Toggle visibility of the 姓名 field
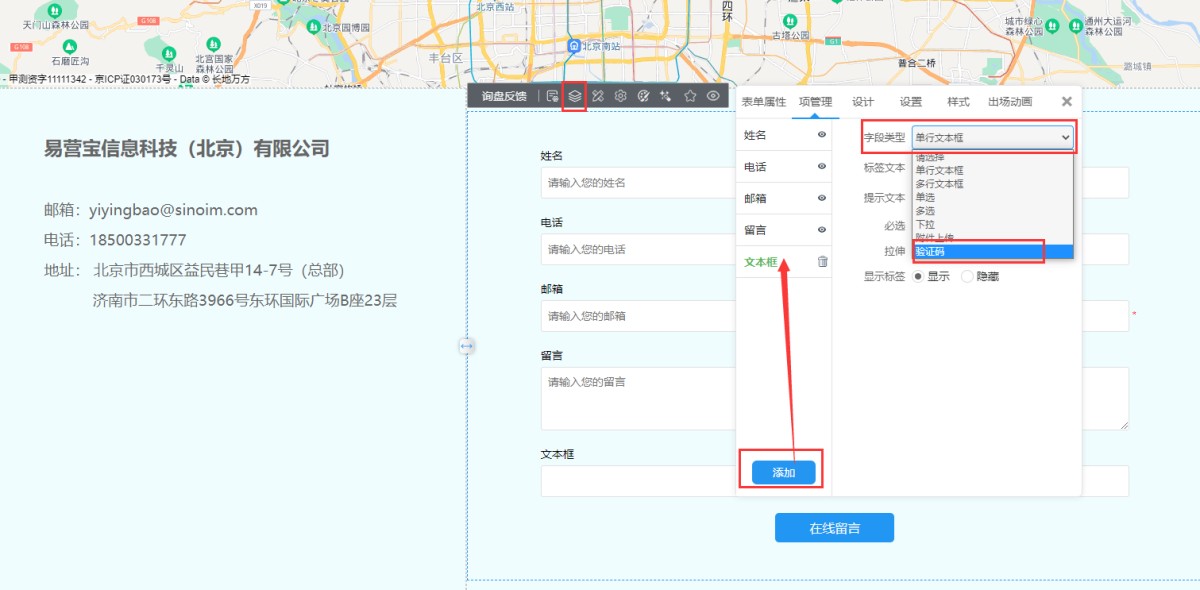The width and height of the screenshot is (1200, 590). (822, 135)
